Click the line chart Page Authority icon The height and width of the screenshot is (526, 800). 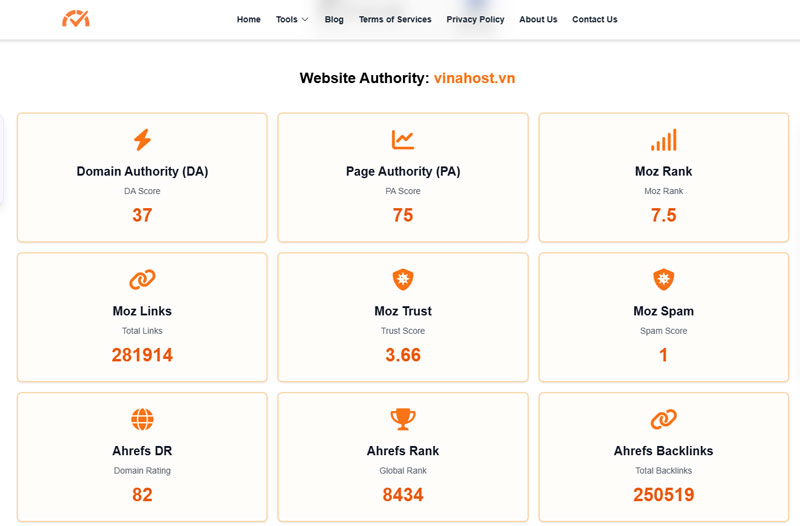[x=403, y=140]
